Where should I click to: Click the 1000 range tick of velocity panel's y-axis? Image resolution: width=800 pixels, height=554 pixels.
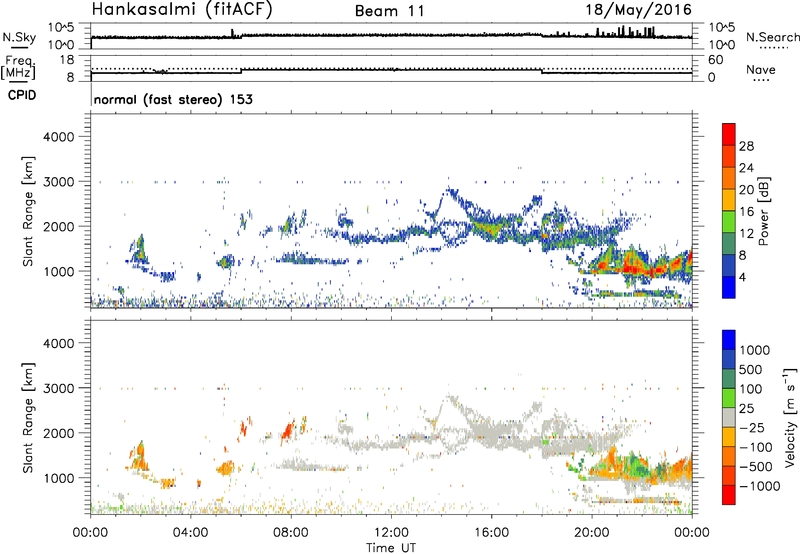click(59, 478)
